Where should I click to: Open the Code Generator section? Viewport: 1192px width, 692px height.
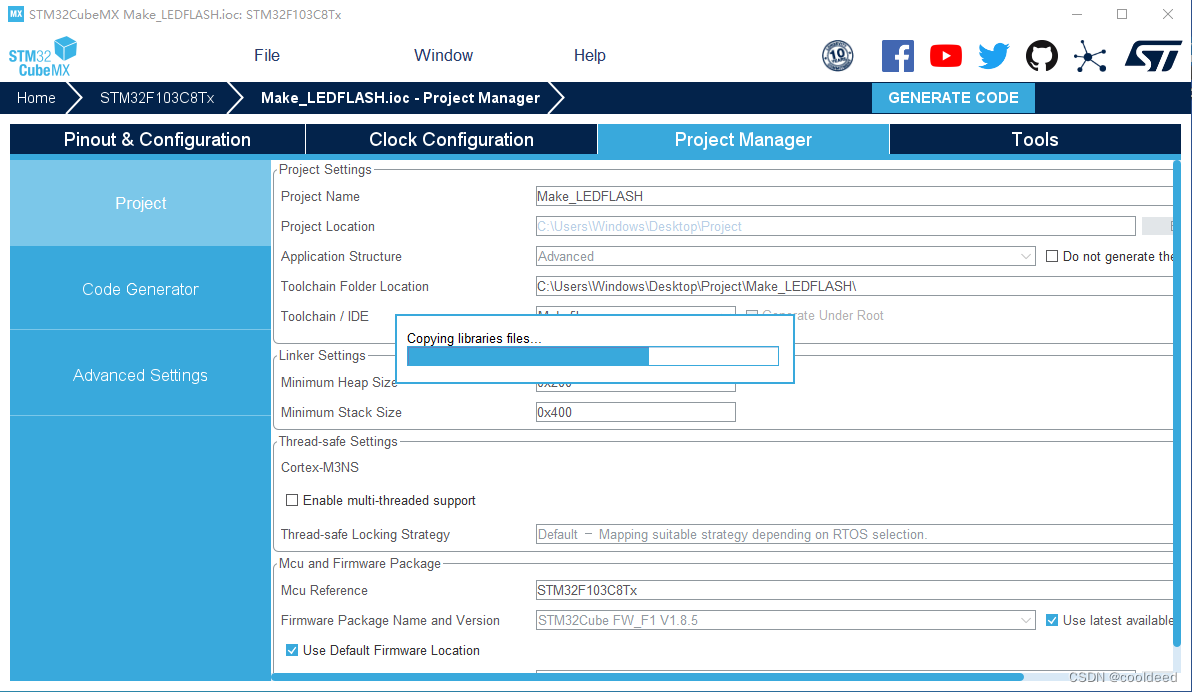coord(141,289)
